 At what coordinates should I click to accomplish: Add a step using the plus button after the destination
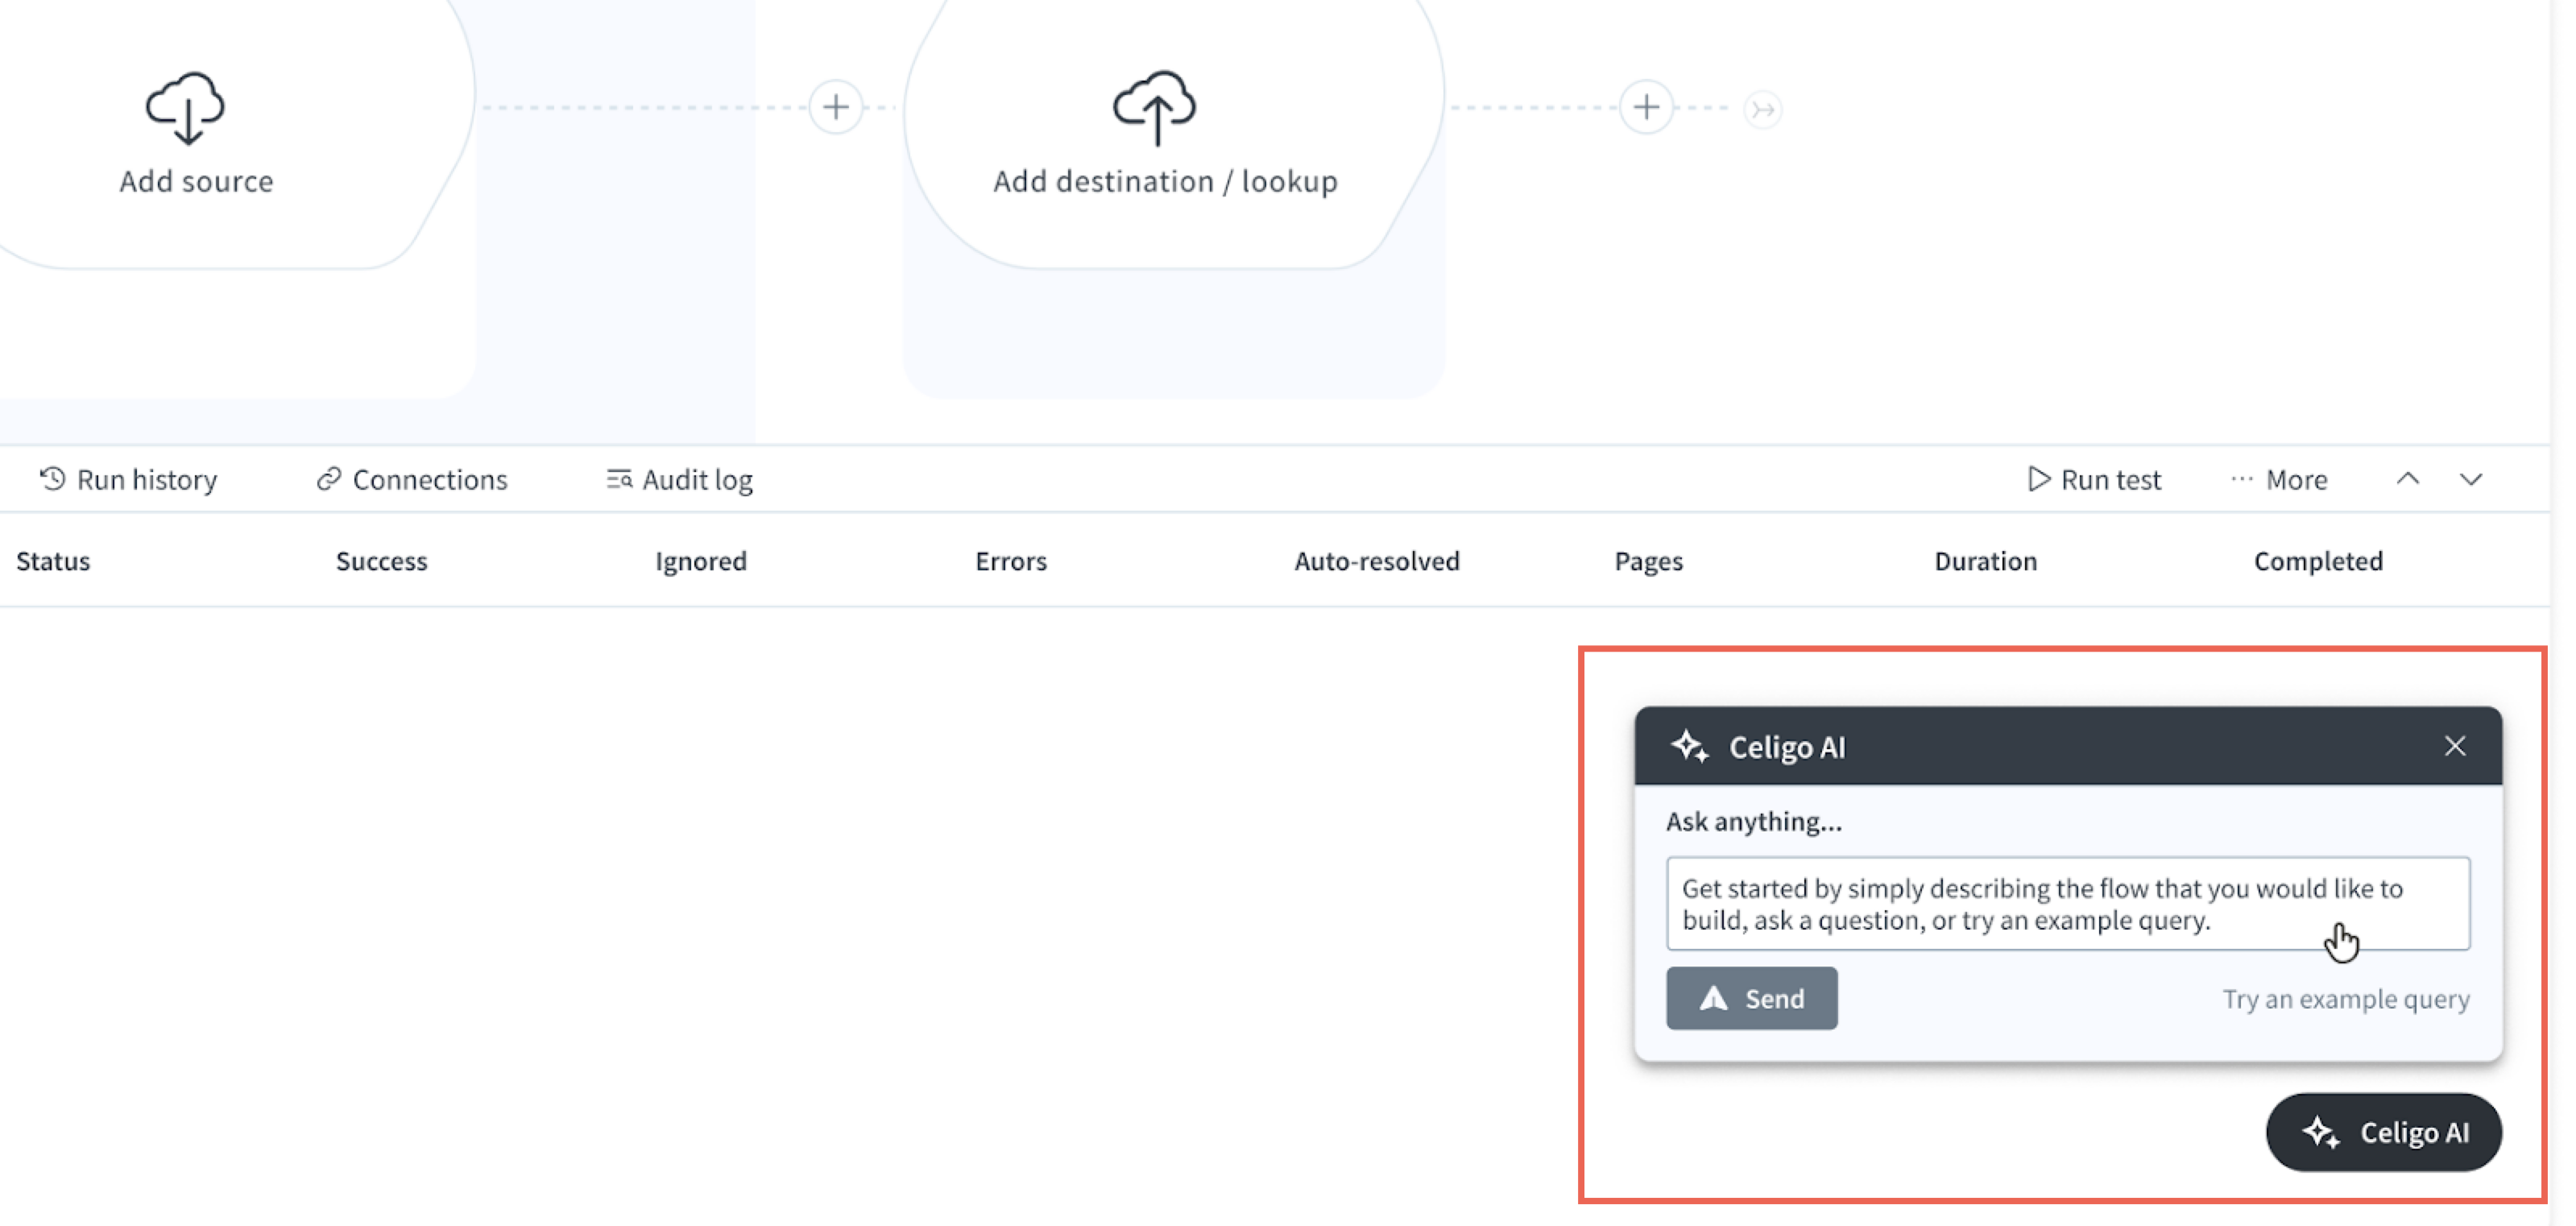coord(1646,107)
